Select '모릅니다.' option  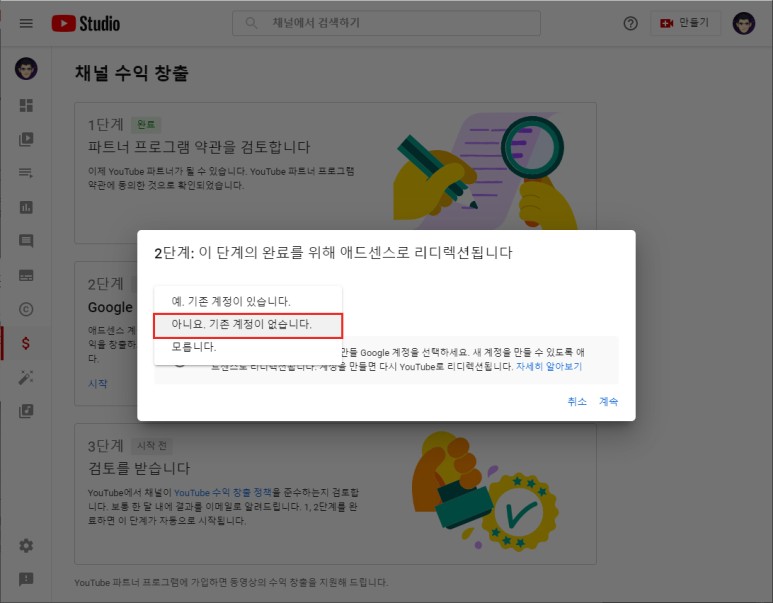click(x=248, y=347)
